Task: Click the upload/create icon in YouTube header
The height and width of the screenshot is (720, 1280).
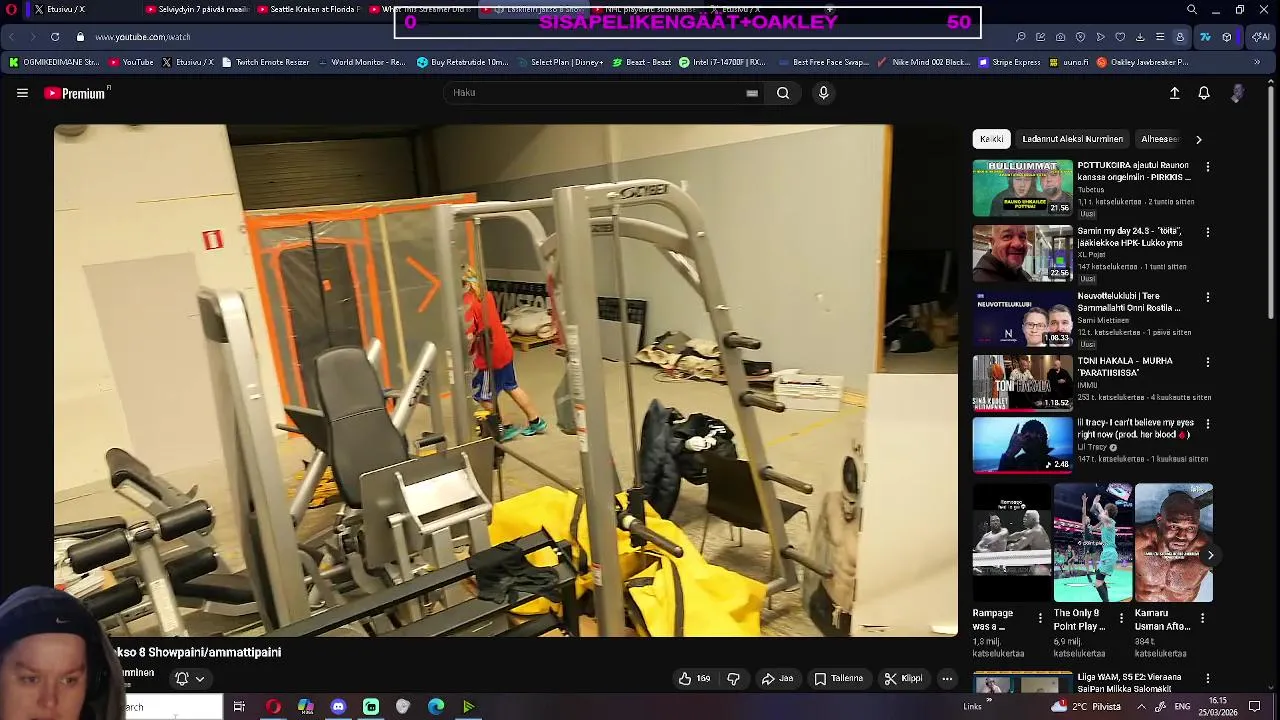Action: click(1175, 93)
